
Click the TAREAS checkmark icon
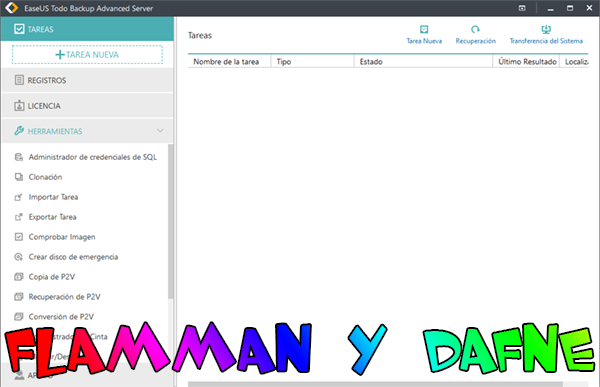19,29
